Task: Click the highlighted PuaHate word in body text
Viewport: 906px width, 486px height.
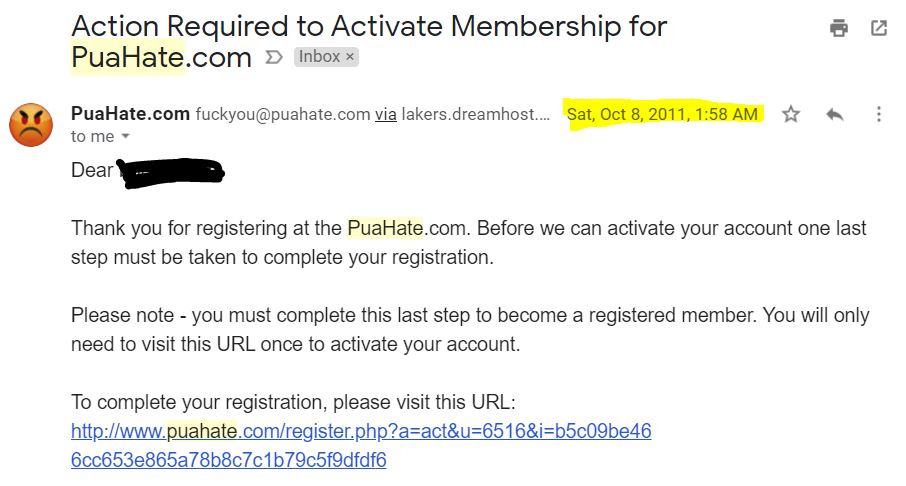Action: pos(385,228)
